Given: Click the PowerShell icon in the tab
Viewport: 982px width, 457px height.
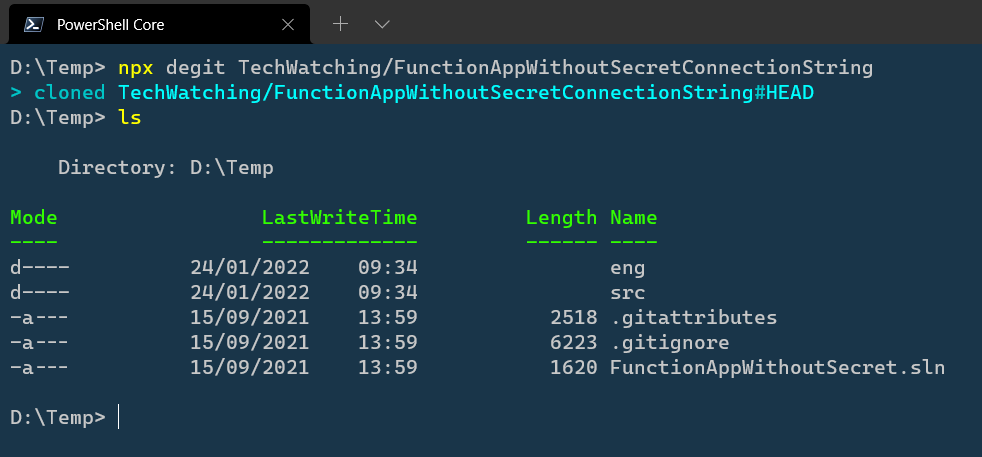Looking at the screenshot, I should click(x=34, y=24).
